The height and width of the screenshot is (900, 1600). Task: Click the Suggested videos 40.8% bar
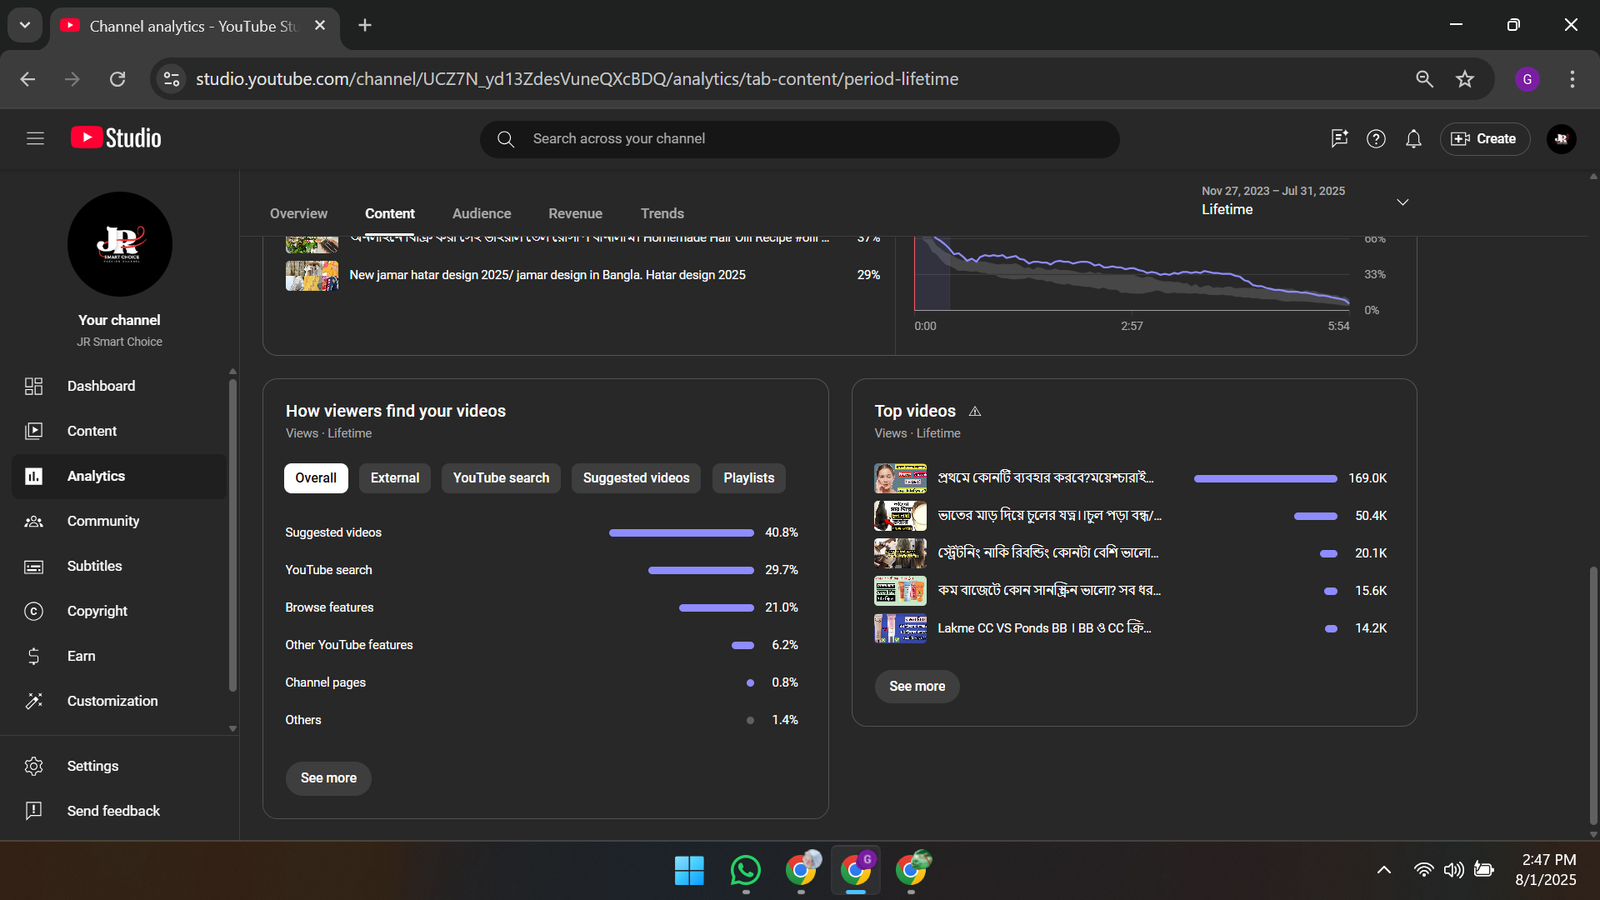tap(681, 533)
